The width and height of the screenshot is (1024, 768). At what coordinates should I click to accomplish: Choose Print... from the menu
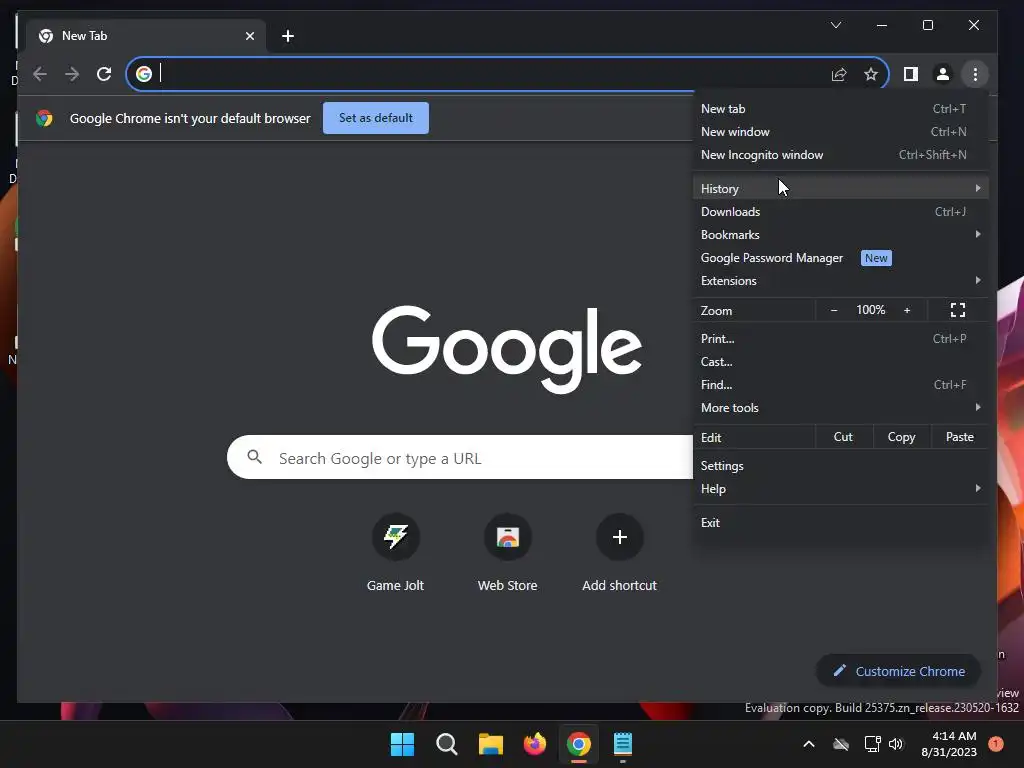pyautogui.click(x=841, y=339)
